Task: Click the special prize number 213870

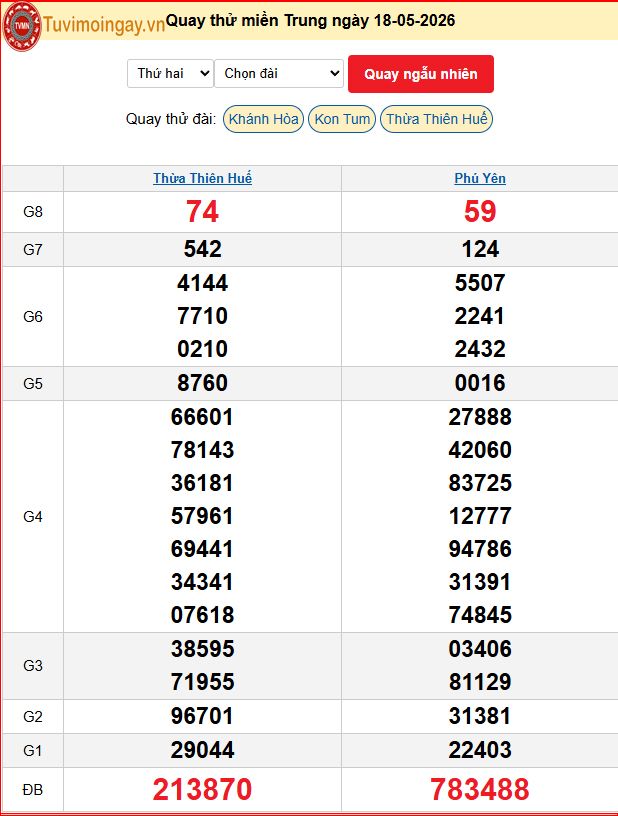Action: (202, 789)
